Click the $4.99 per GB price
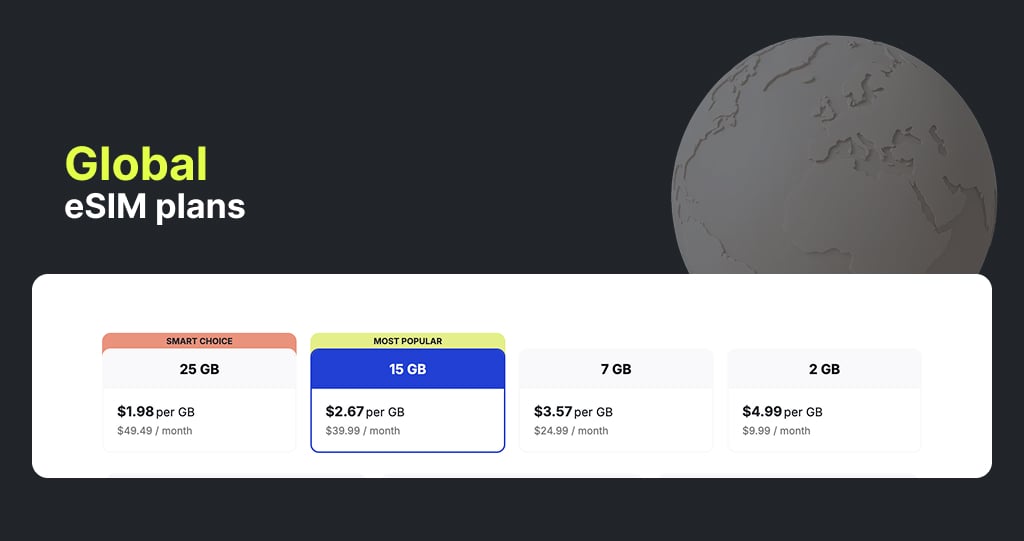This screenshot has height=541, width=1024. 780,411
